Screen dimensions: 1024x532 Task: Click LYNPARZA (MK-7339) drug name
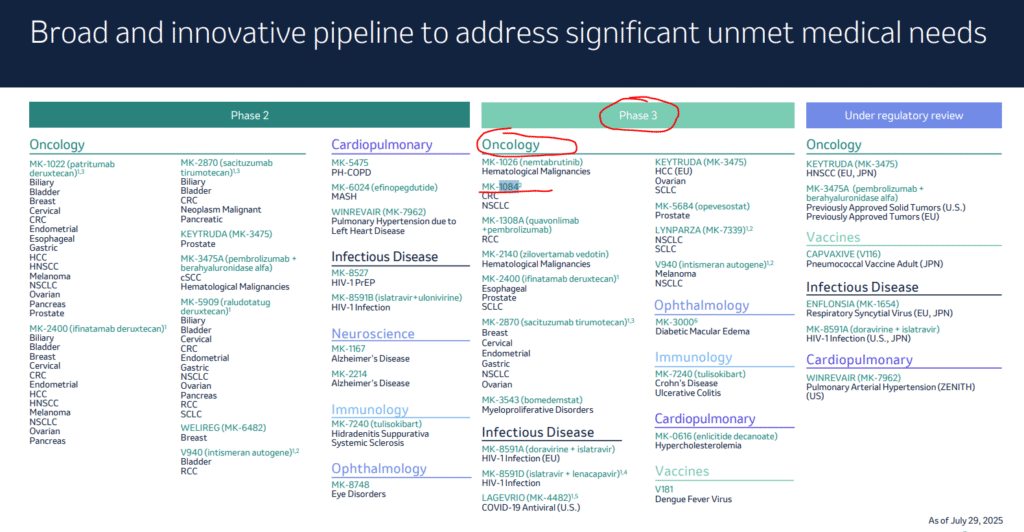(703, 230)
